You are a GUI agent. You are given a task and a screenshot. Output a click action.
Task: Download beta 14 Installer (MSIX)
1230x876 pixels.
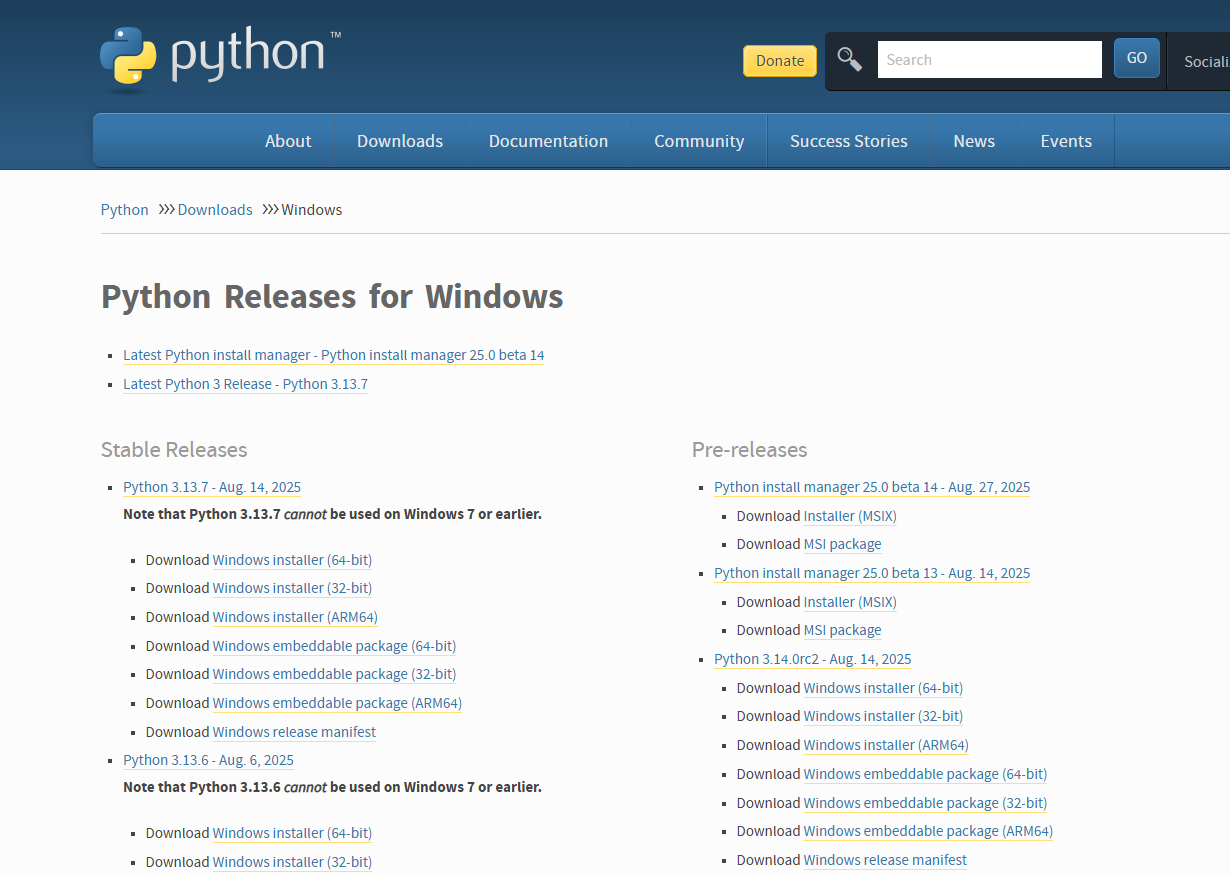point(850,516)
